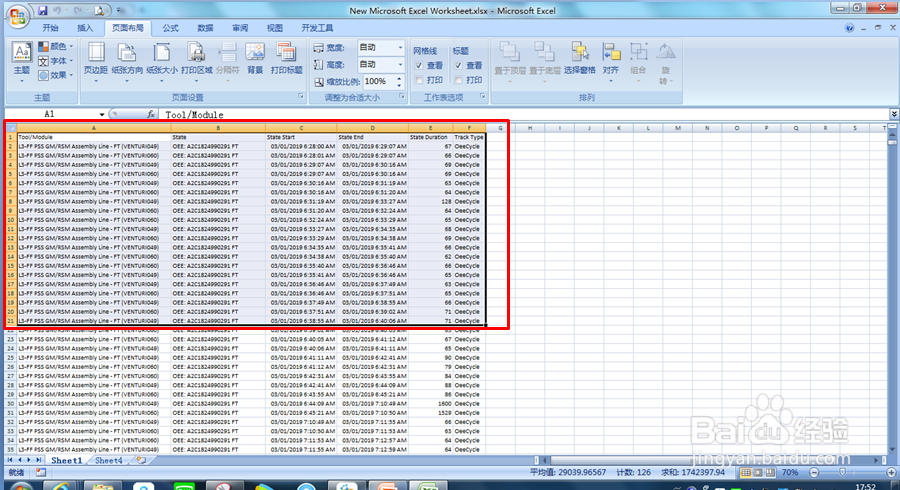Switch to the 视图 tab

(274, 28)
